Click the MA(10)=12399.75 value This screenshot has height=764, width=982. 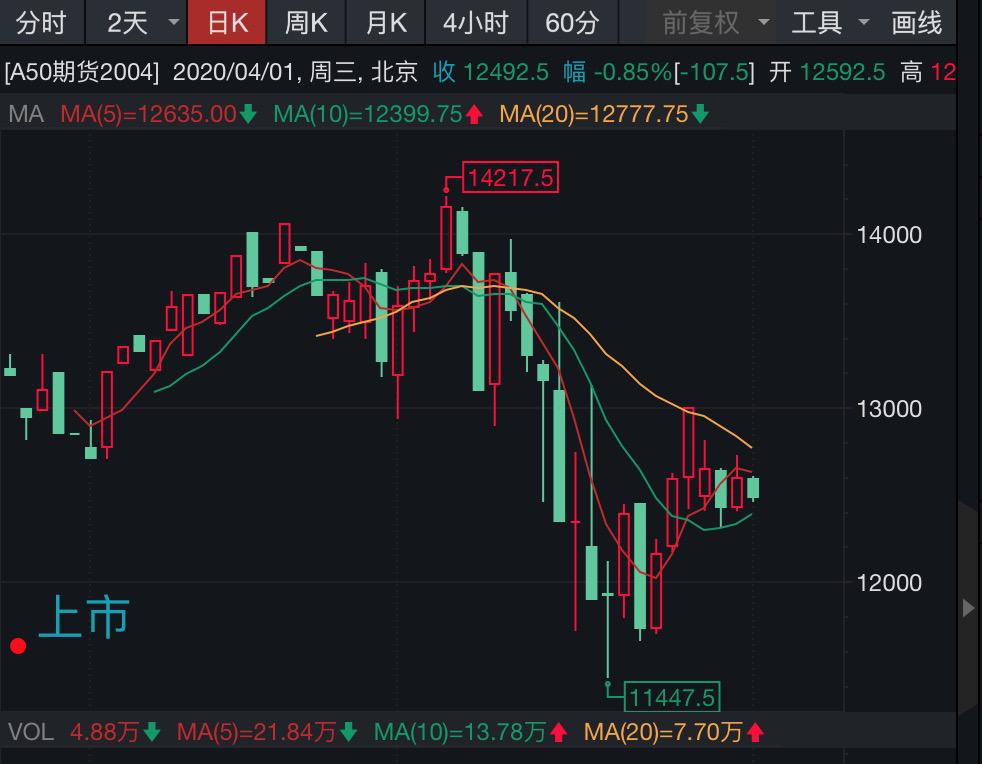pos(368,114)
